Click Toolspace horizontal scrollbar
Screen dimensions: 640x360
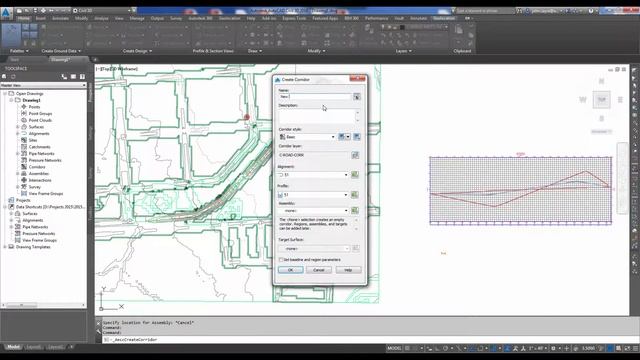[x=43, y=305]
